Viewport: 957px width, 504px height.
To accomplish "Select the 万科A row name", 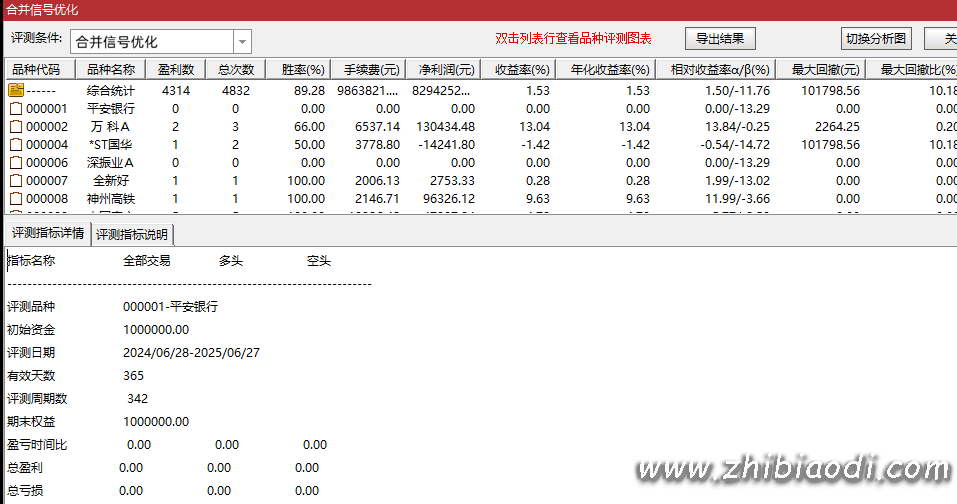I will click(110, 127).
